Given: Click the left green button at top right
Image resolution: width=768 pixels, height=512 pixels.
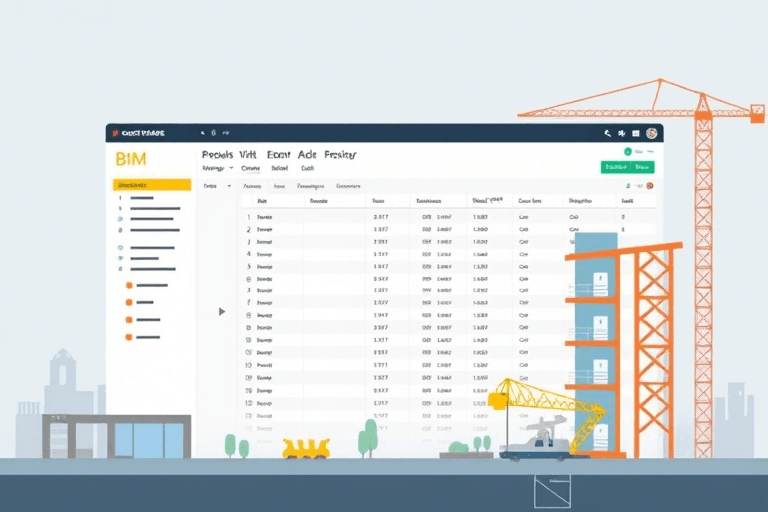Looking at the screenshot, I should point(616,167).
